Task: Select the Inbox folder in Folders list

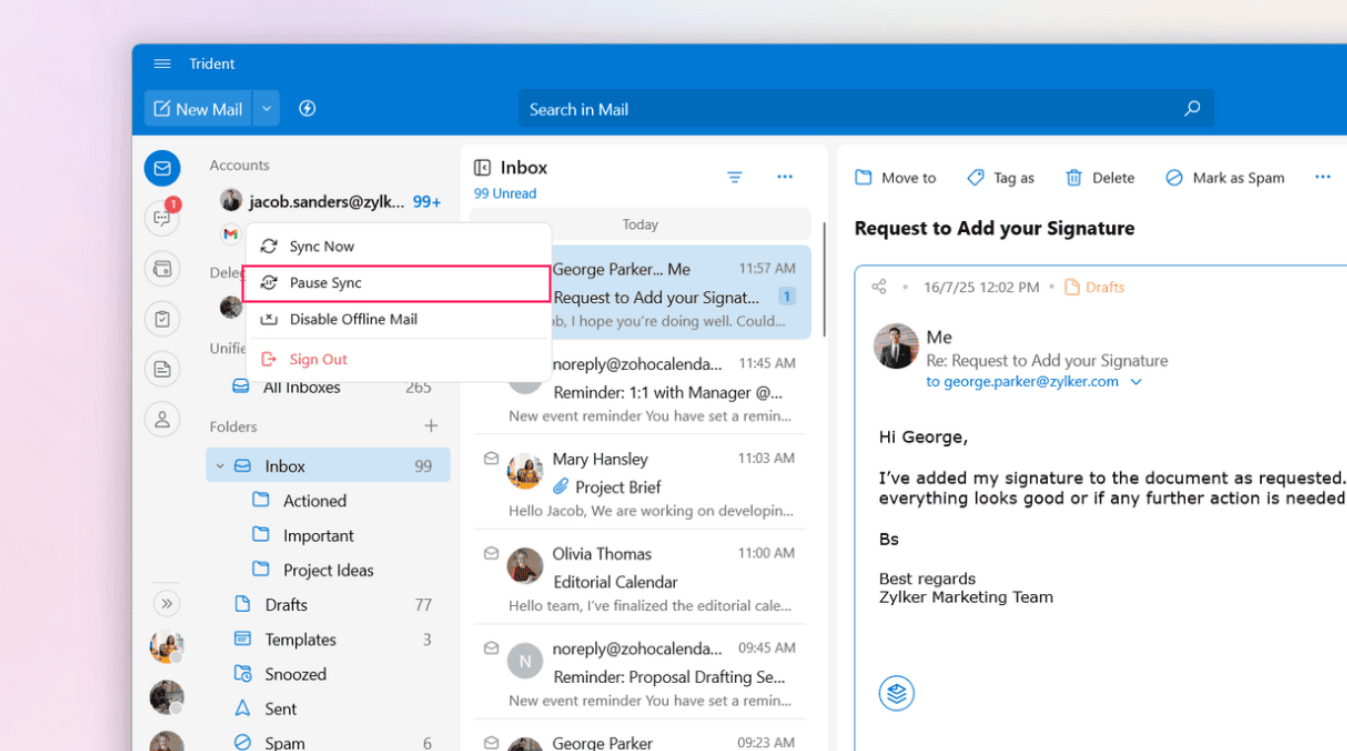Action: tap(328, 466)
